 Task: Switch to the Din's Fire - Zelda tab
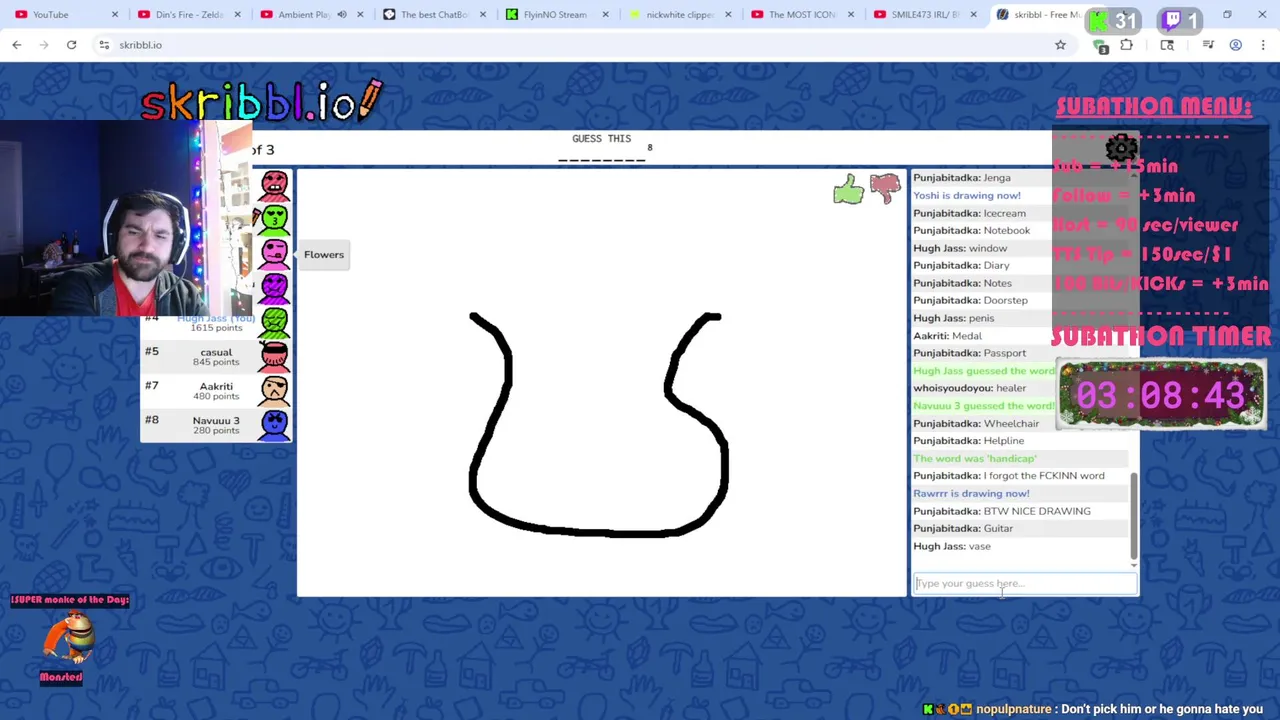click(x=185, y=14)
